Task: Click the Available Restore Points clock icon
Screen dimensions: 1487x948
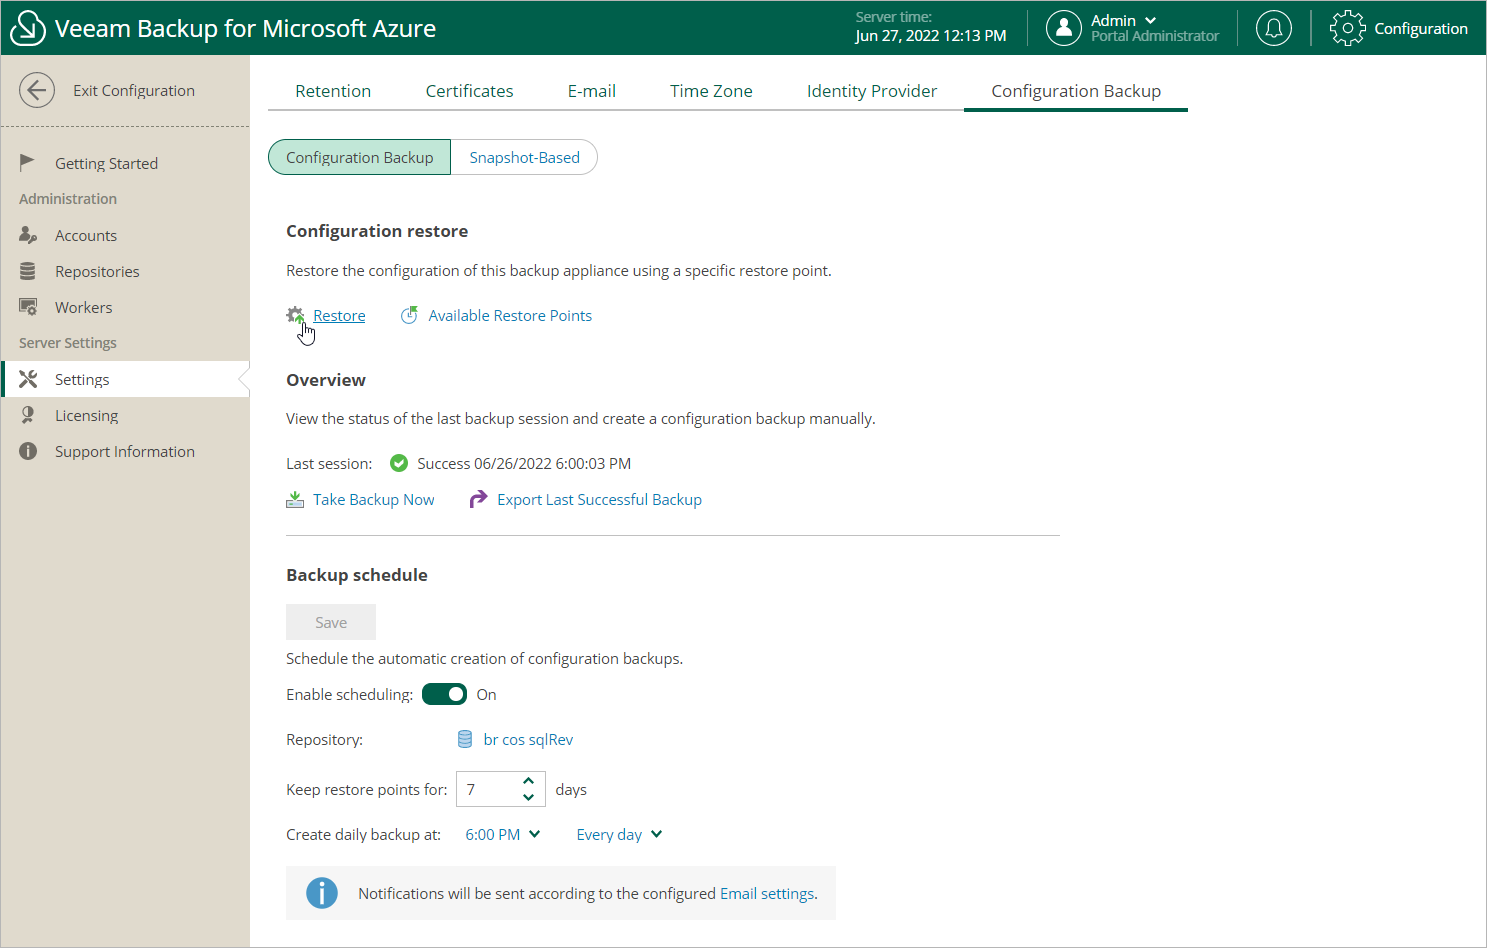Action: [409, 315]
